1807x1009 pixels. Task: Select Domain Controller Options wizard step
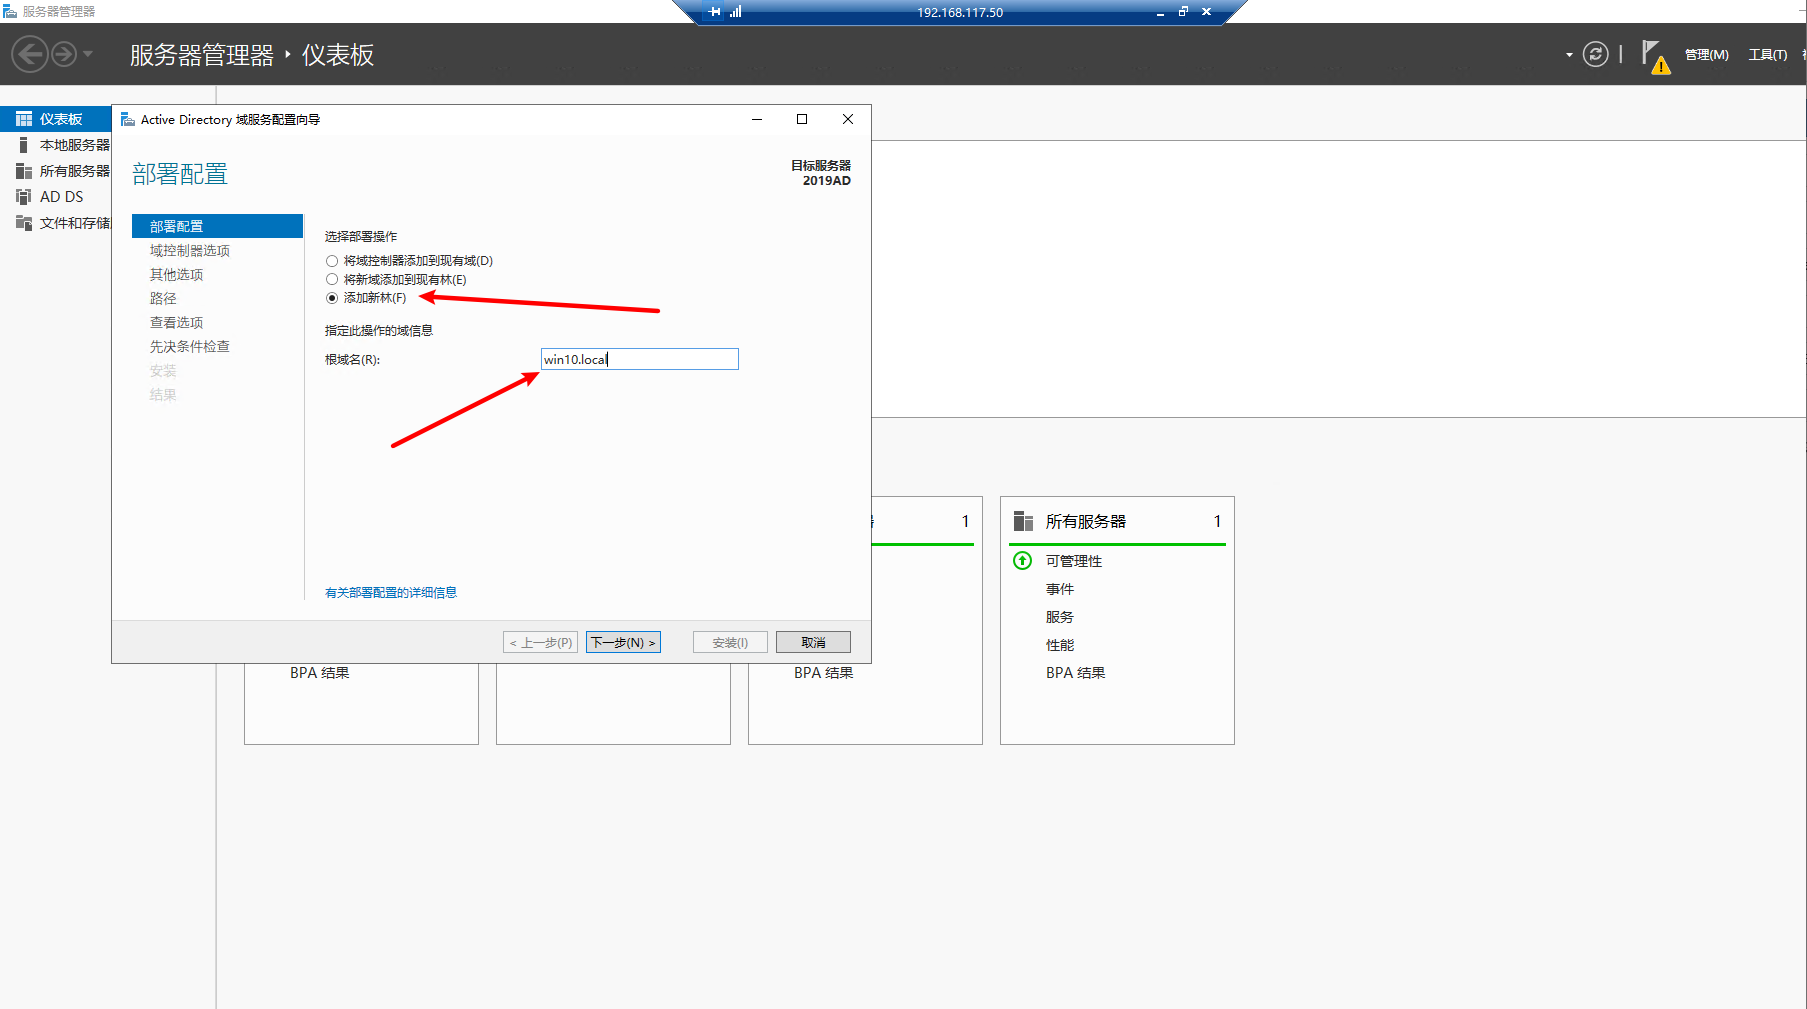tap(190, 251)
